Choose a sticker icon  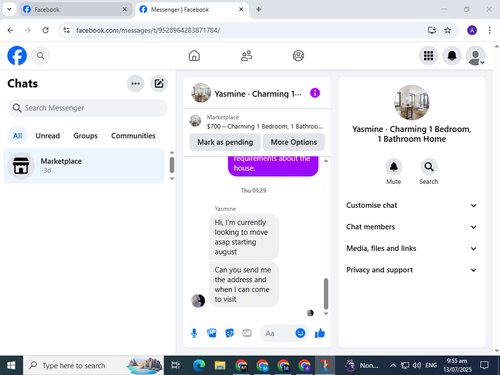(x=229, y=333)
